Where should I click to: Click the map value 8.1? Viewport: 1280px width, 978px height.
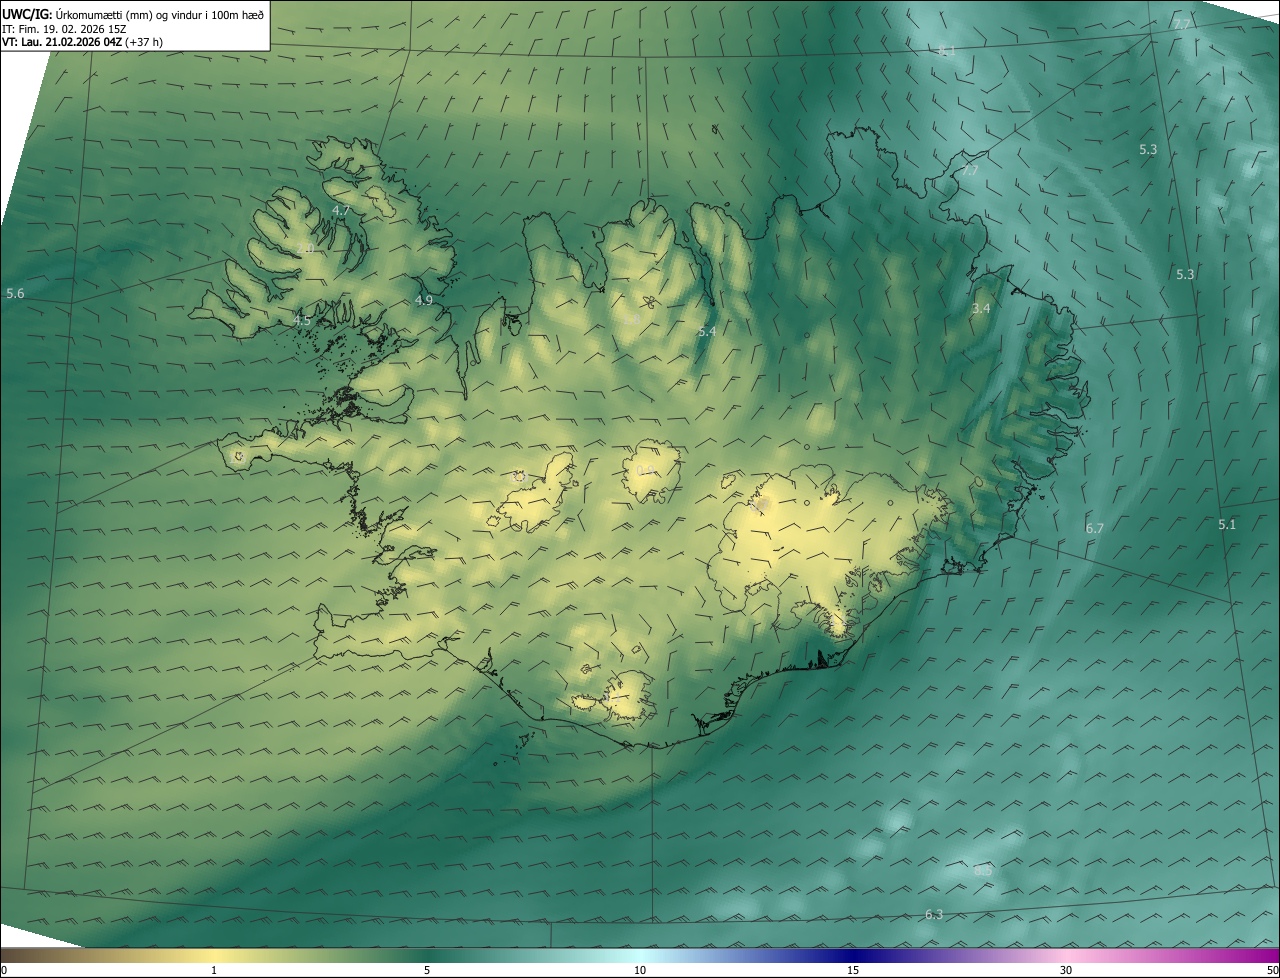(x=947, y=50)
